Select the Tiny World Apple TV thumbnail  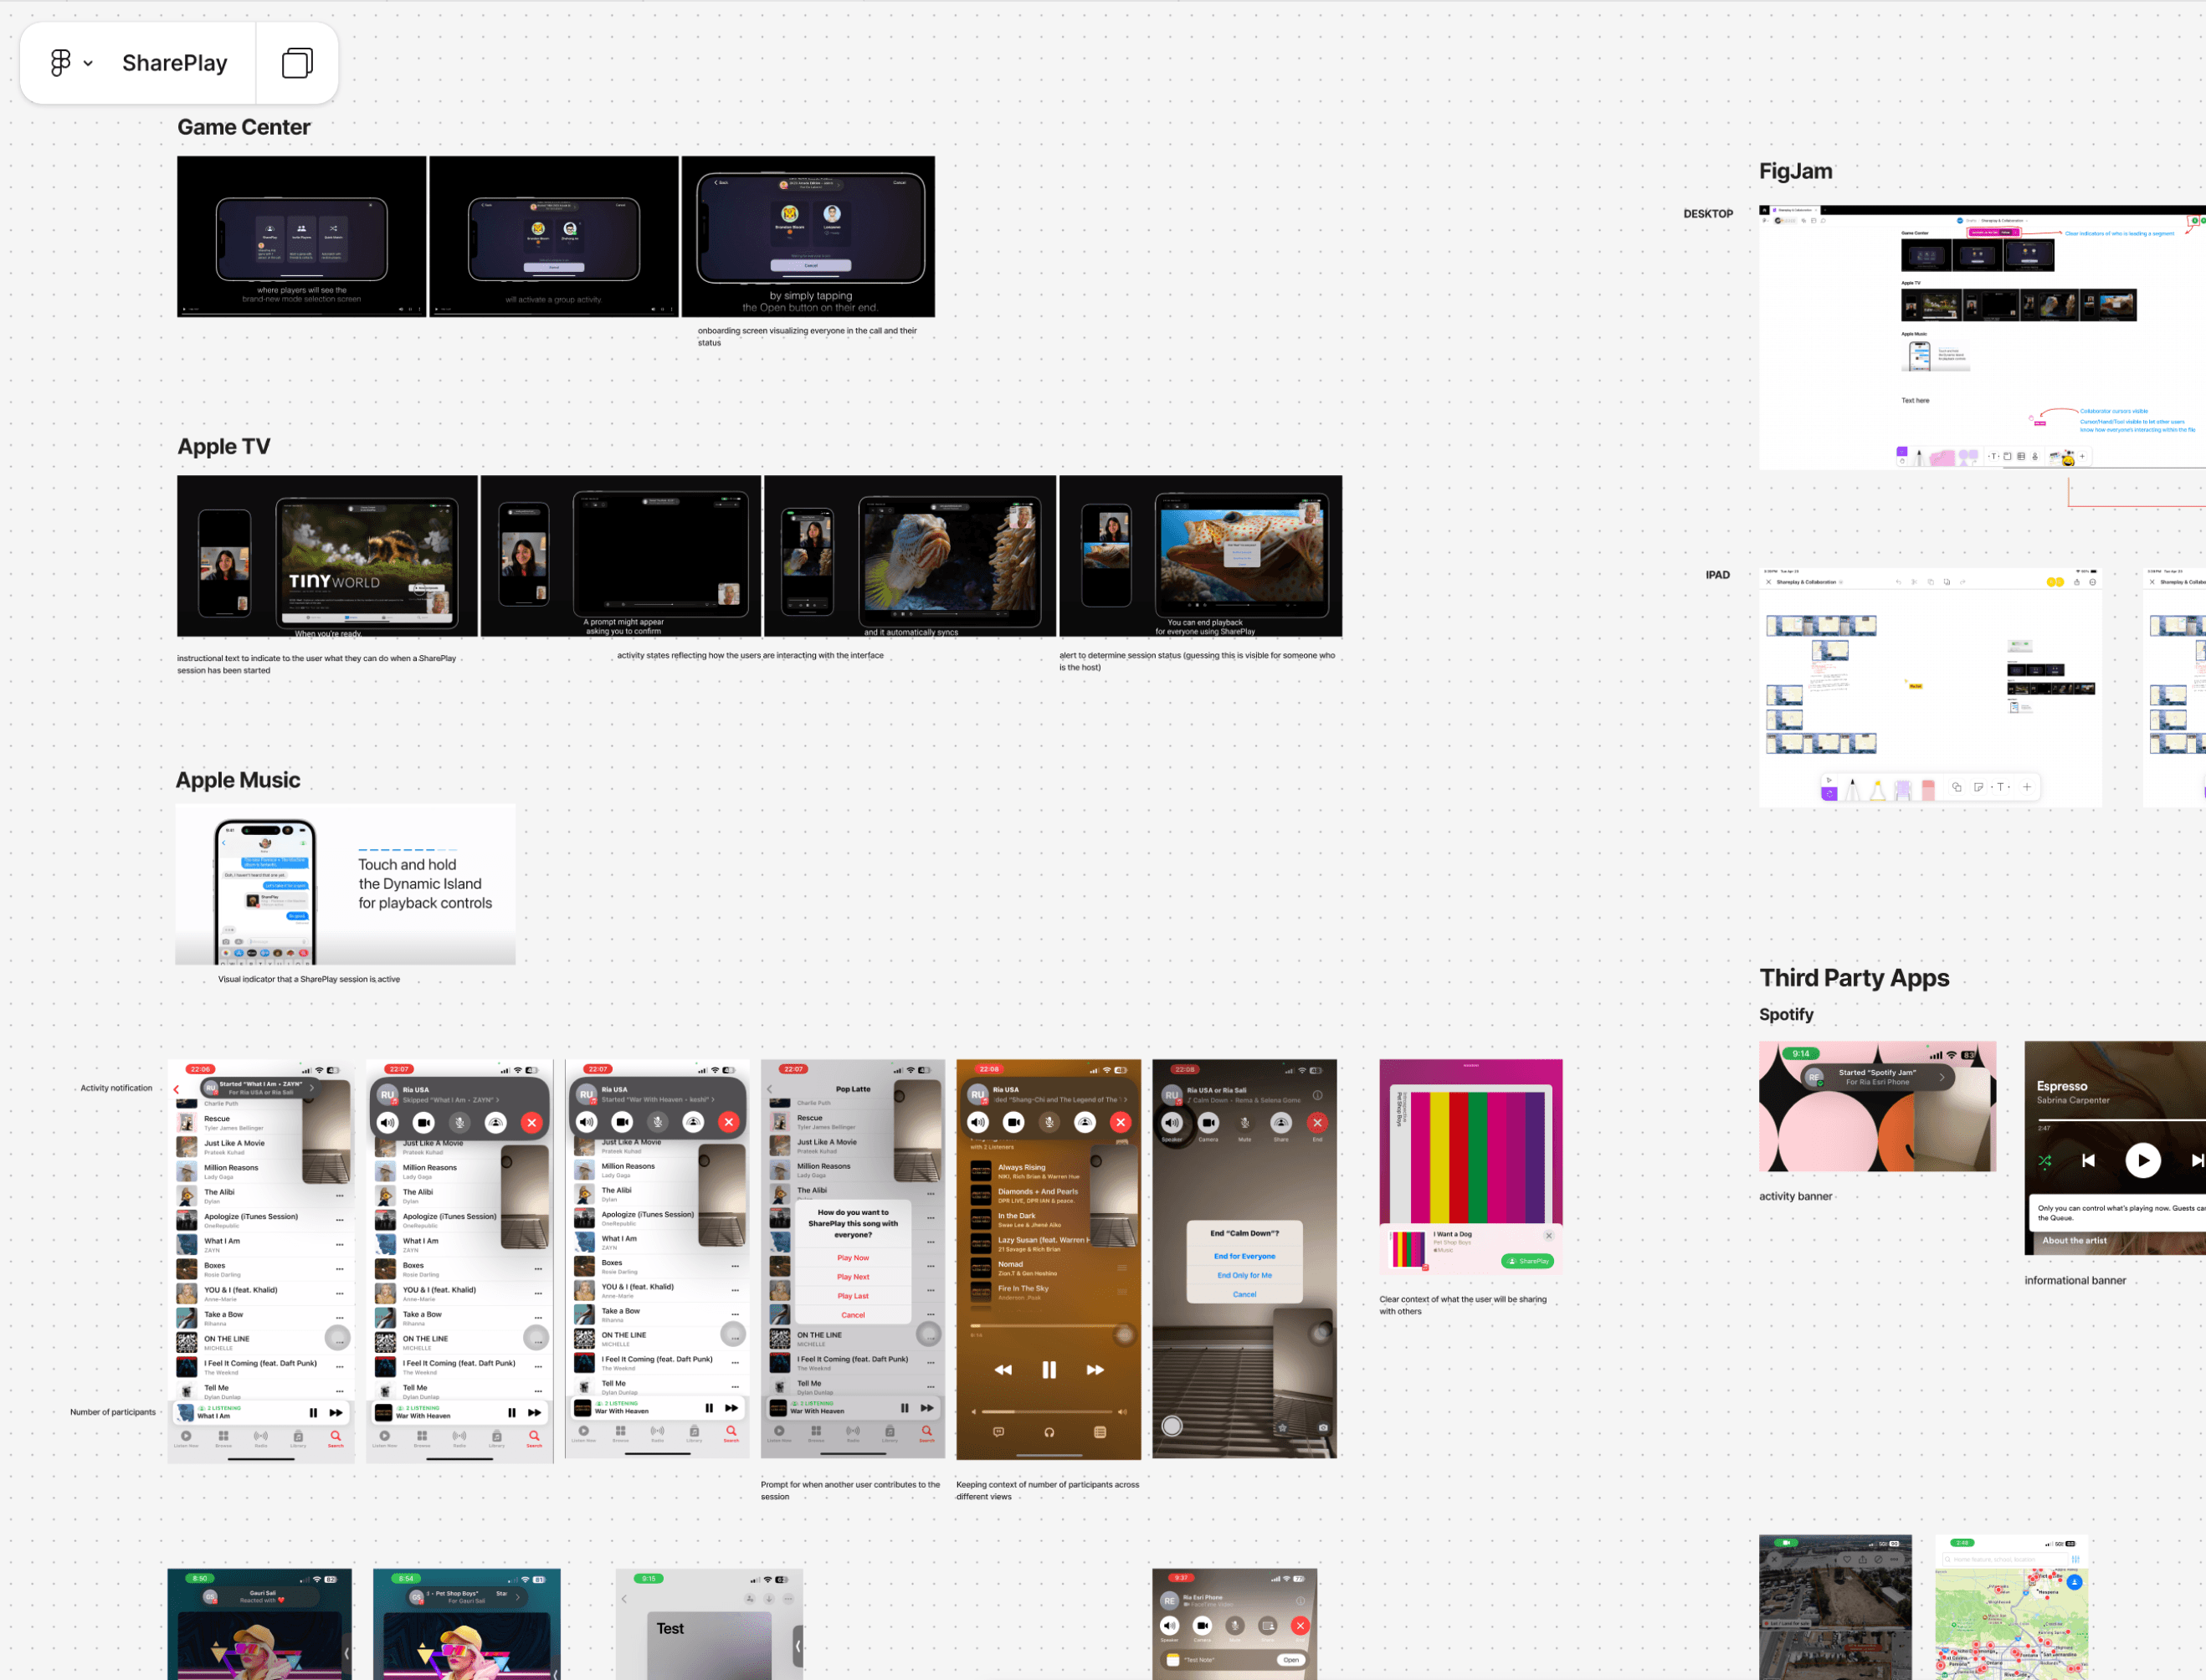coord(327,556)
